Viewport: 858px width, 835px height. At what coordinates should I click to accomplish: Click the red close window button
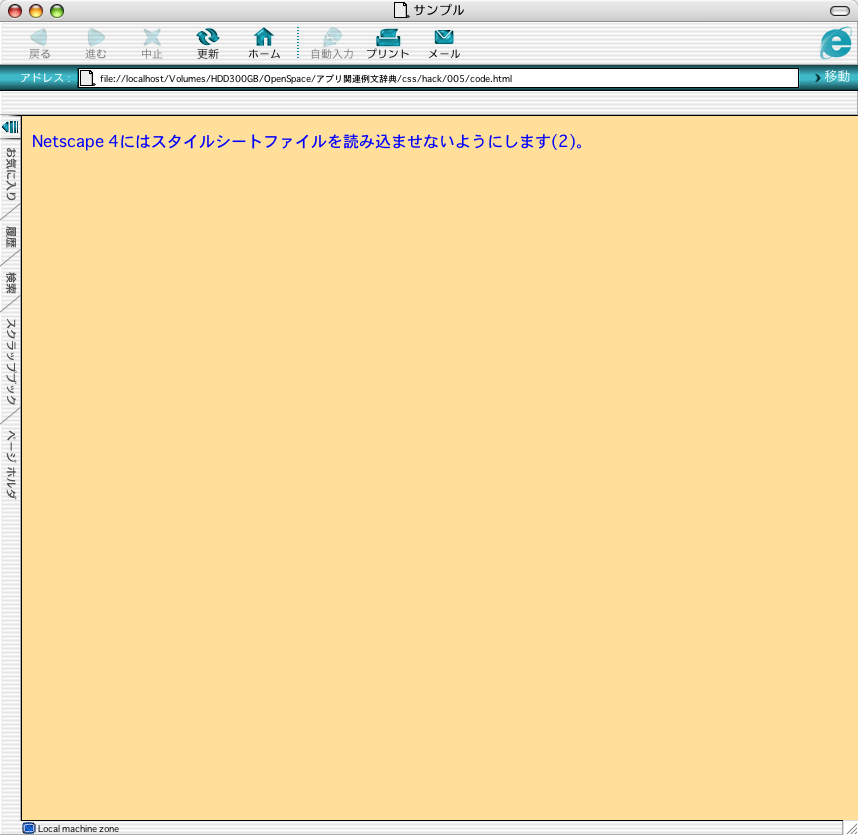[15, 10]
